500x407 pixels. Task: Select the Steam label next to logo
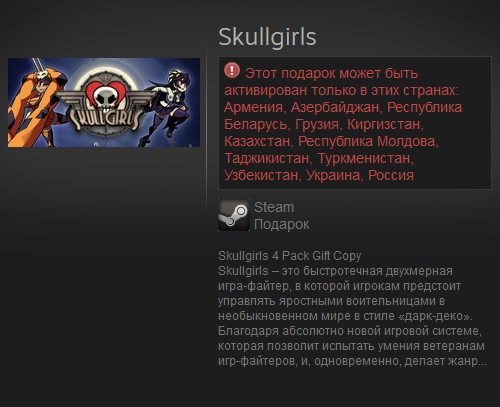pos(274,207)
